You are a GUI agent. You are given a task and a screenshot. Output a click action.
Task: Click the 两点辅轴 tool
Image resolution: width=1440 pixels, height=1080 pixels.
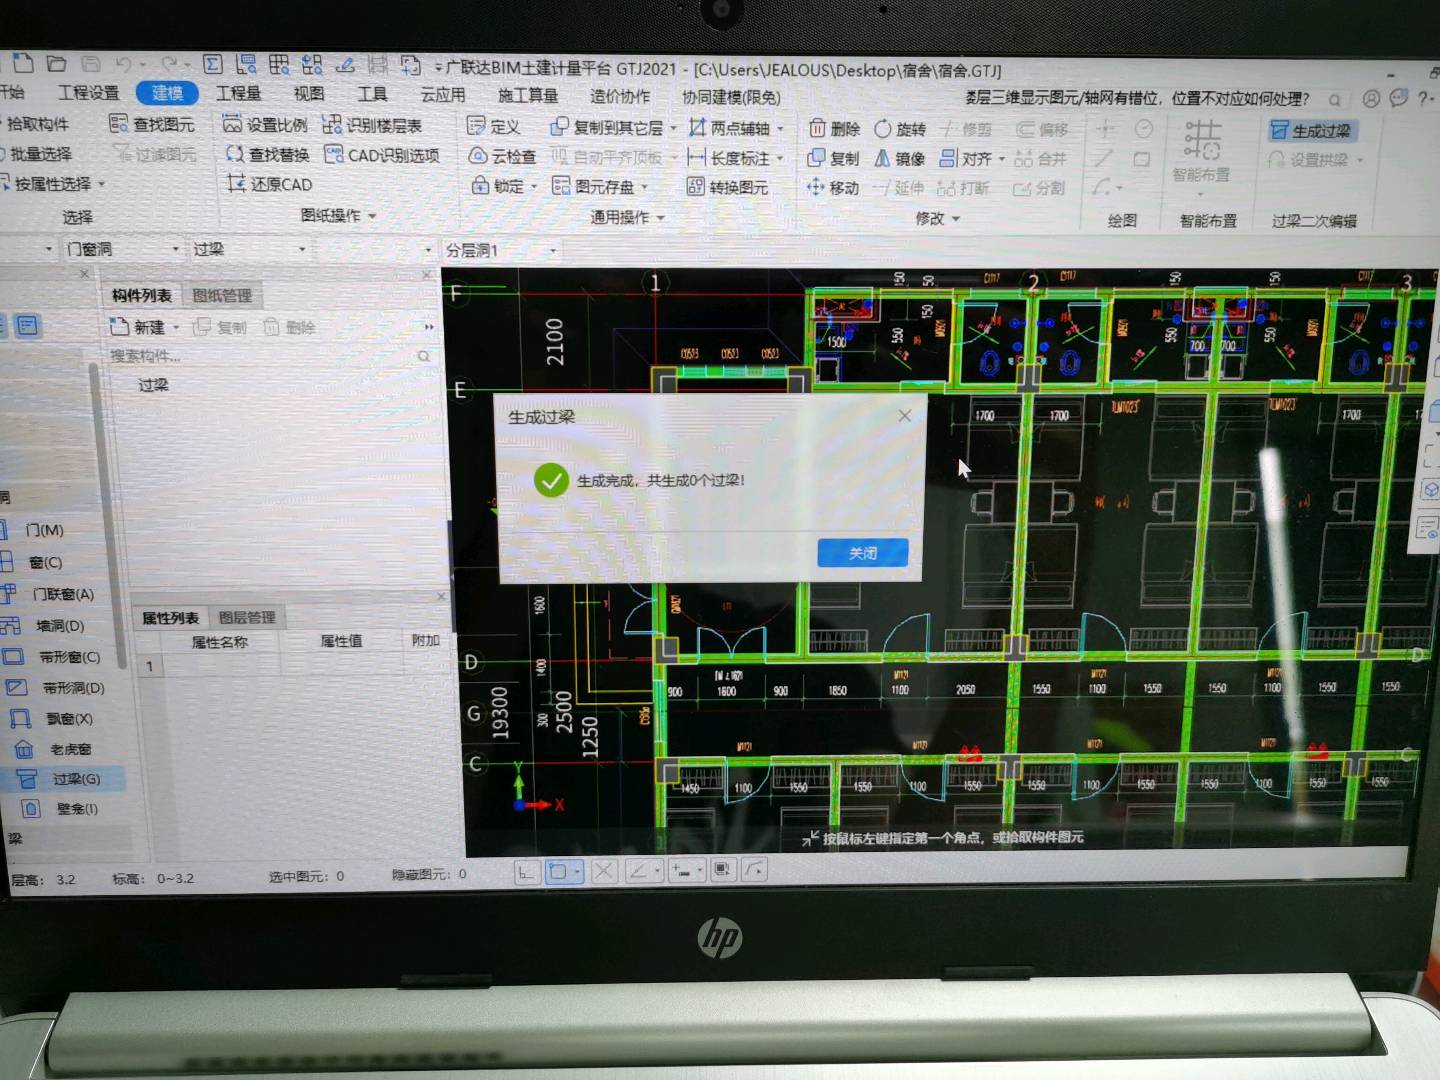[x=730, y=128]
